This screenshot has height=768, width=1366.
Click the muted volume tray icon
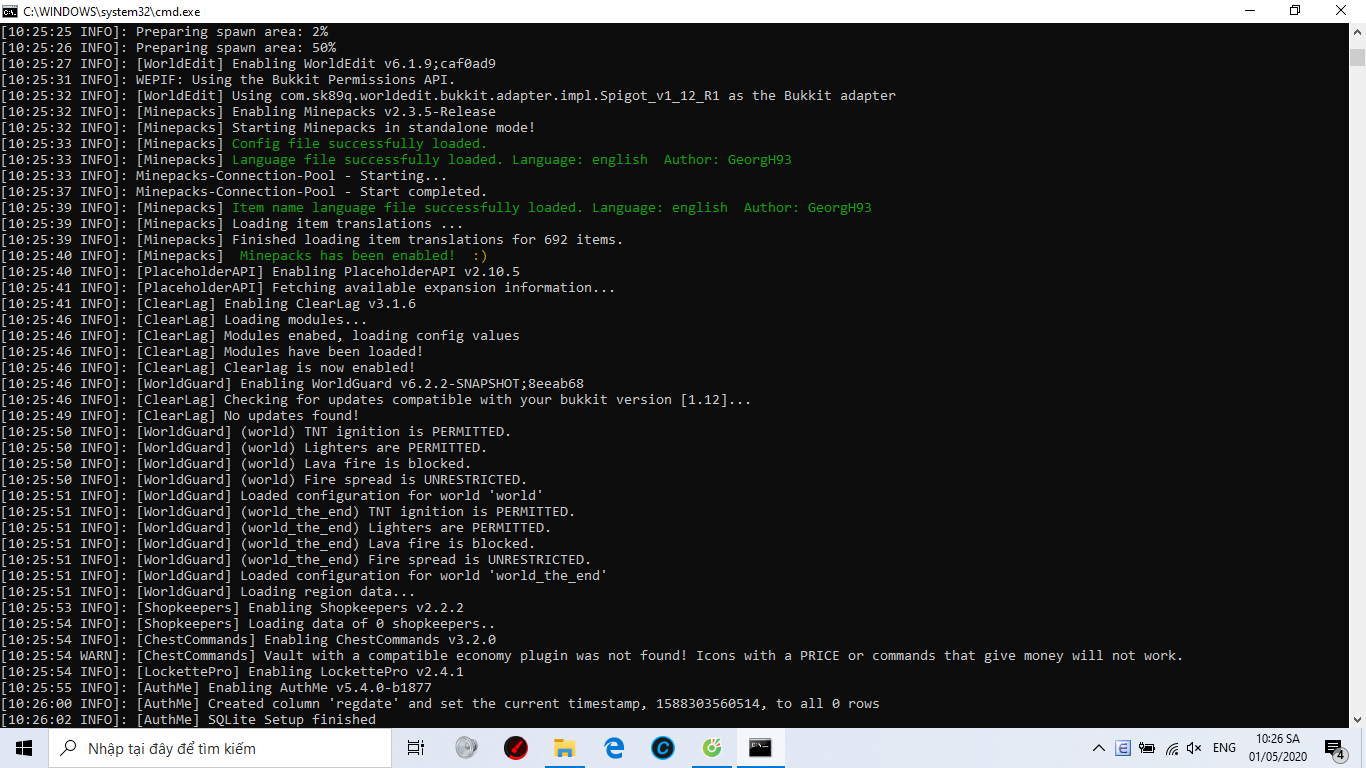1194,748
